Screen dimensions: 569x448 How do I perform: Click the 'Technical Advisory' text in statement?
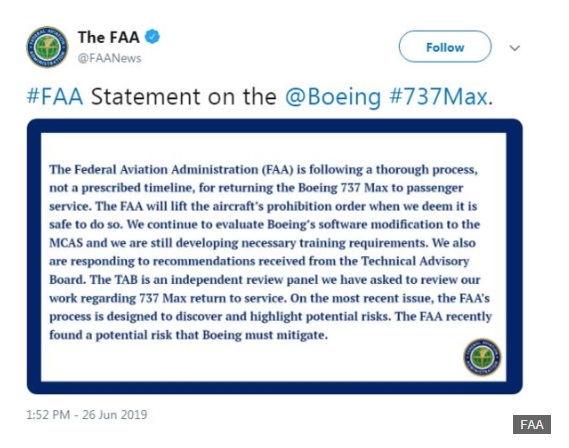[x=415, y=261]
